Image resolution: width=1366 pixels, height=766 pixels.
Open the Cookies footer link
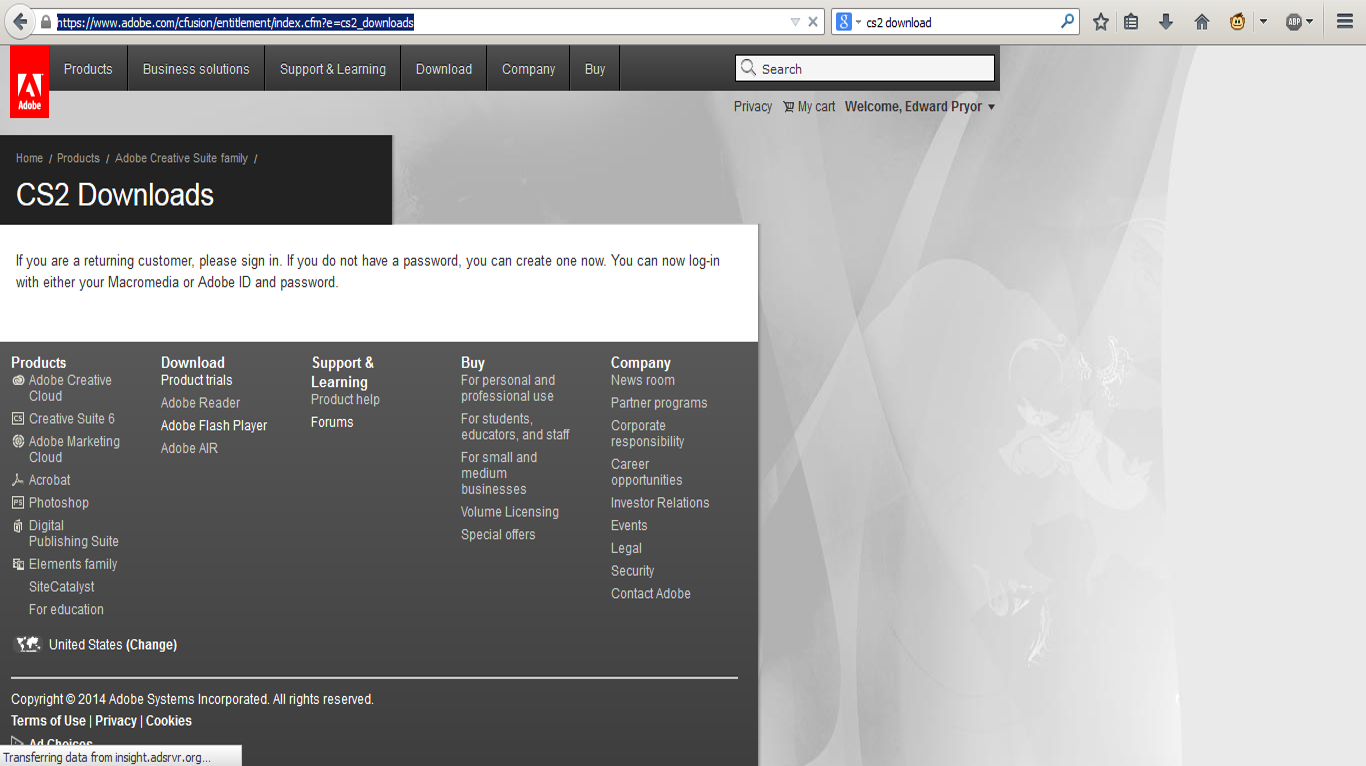tap(169, 721)
